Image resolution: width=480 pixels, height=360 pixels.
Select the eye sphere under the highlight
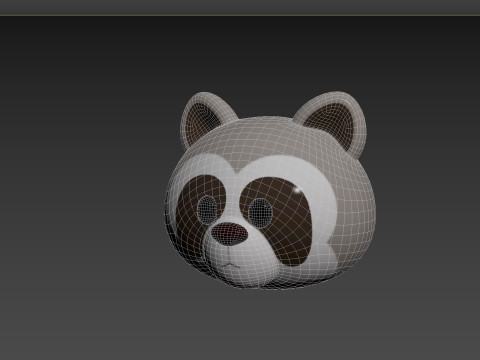click(x=261, y=213)
